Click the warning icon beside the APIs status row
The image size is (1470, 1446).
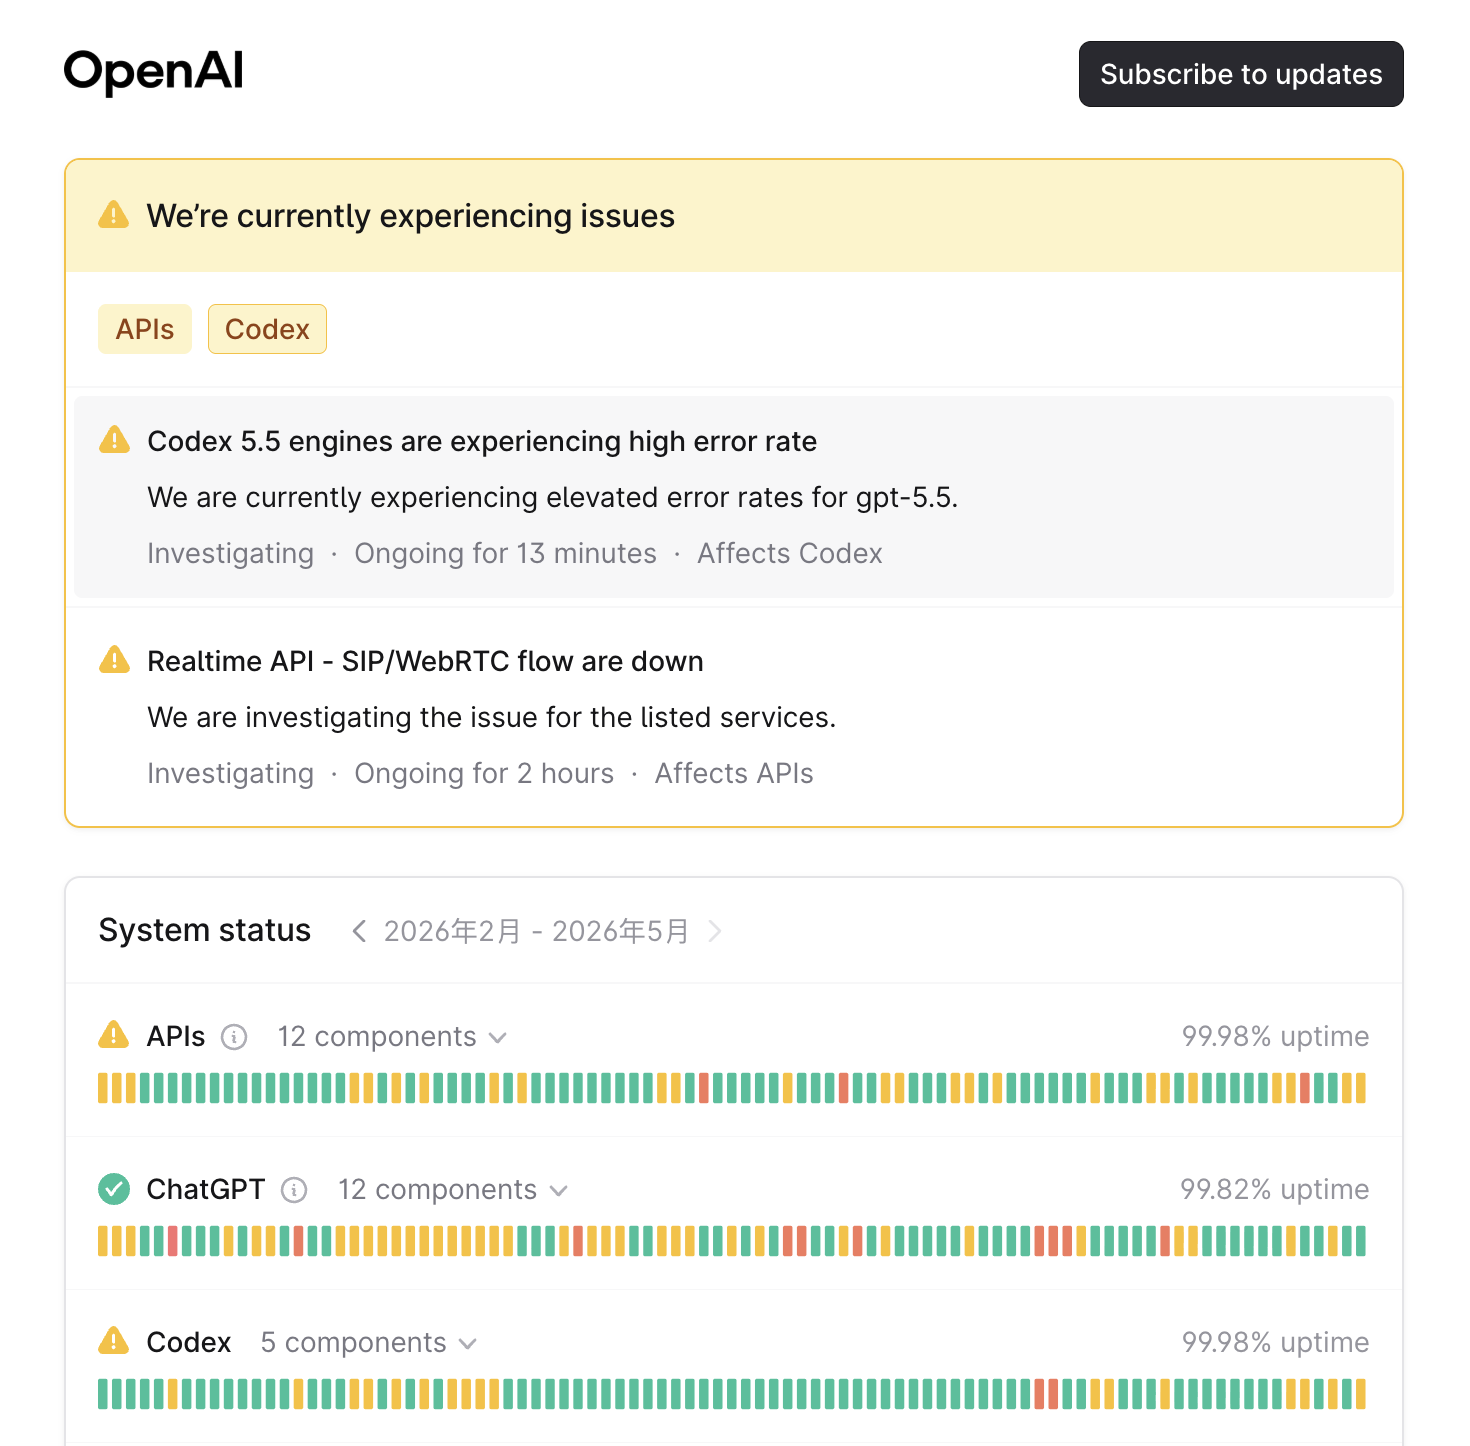click(x=114, y=1035)
